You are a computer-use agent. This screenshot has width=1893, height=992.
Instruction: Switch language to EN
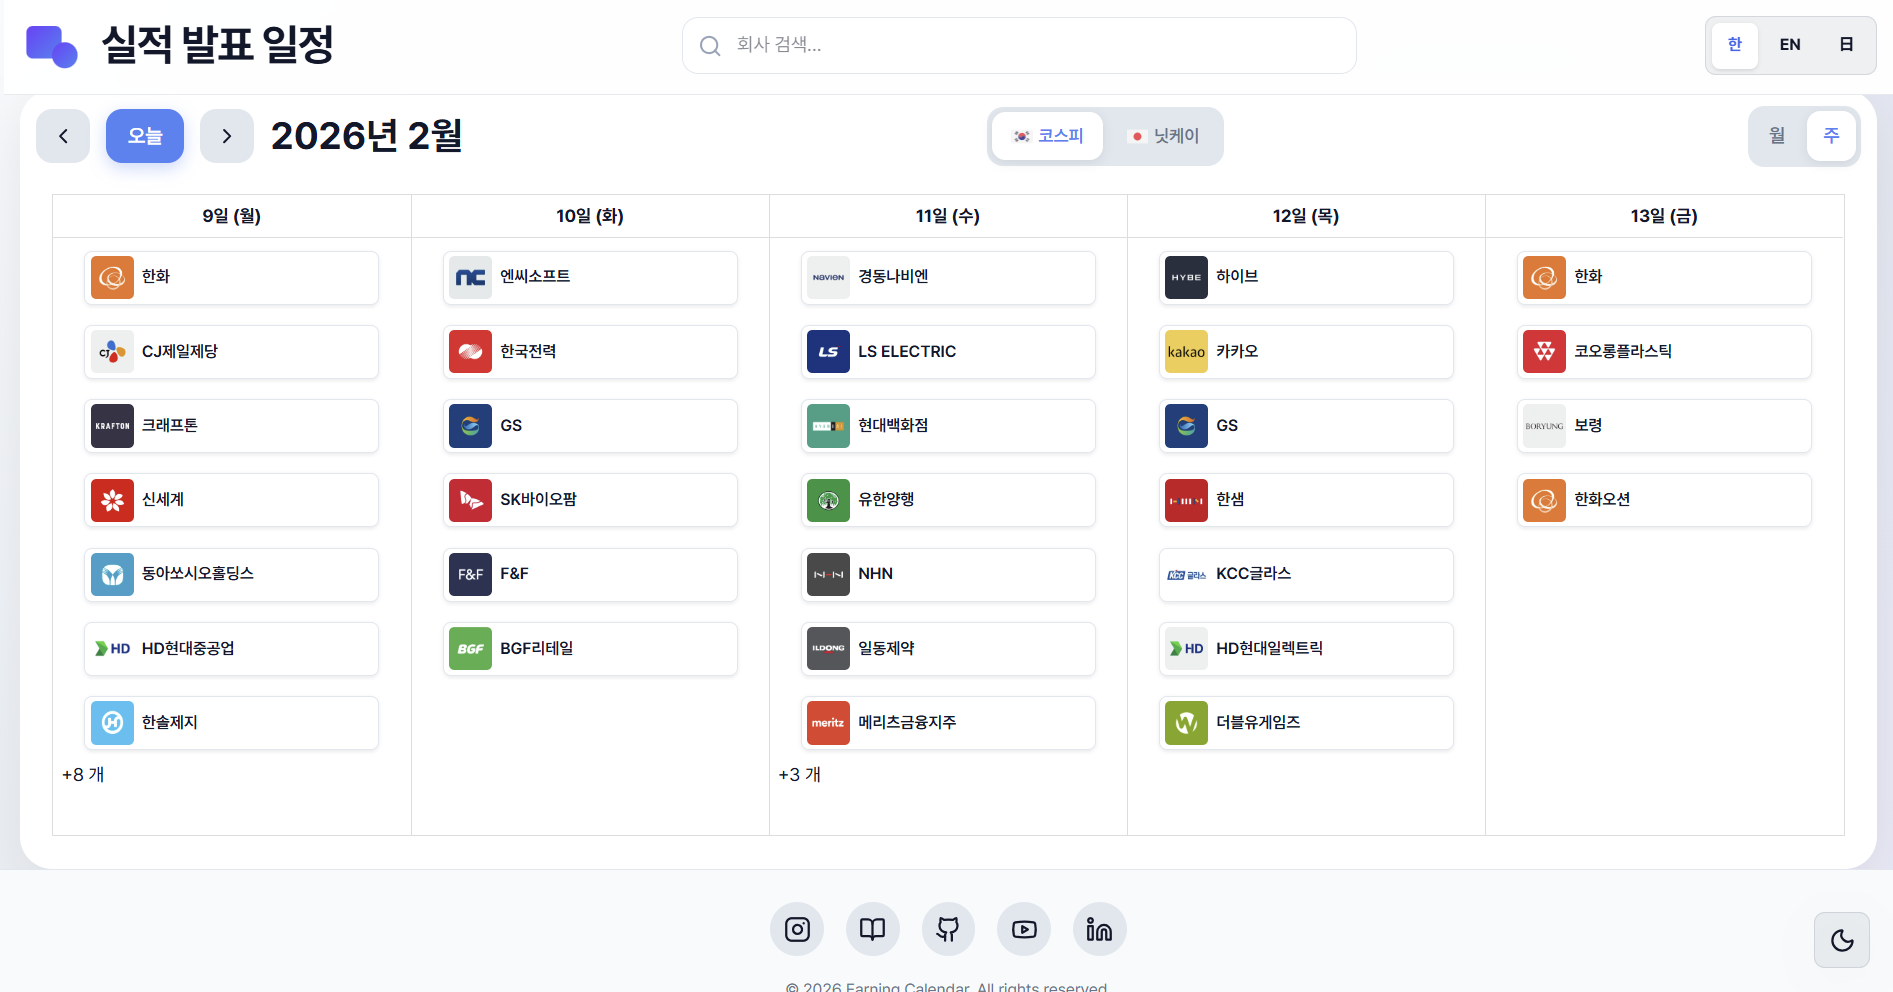pyautogui.click(x=1790, y=45)
